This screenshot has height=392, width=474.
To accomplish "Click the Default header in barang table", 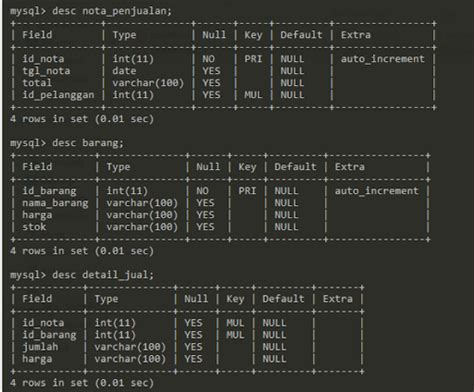I will click(x=295, y=167).
